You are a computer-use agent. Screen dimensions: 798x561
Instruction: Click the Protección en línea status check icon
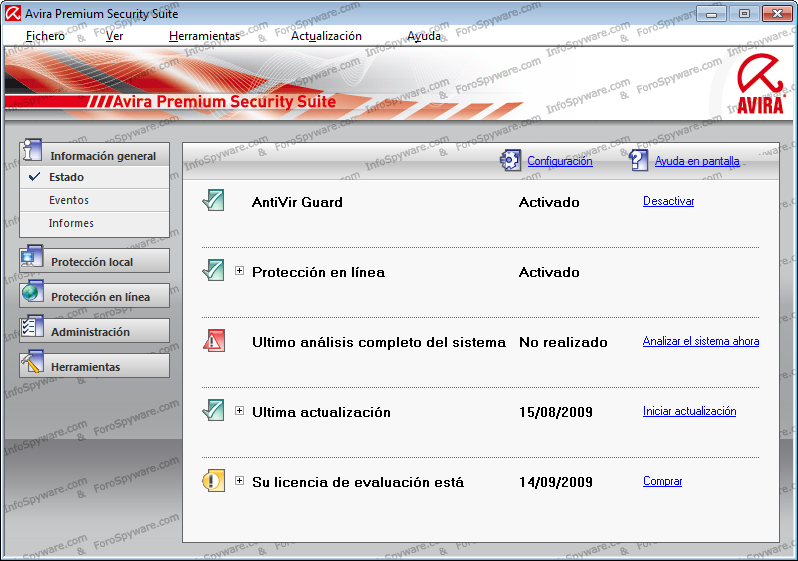point(213,270)
